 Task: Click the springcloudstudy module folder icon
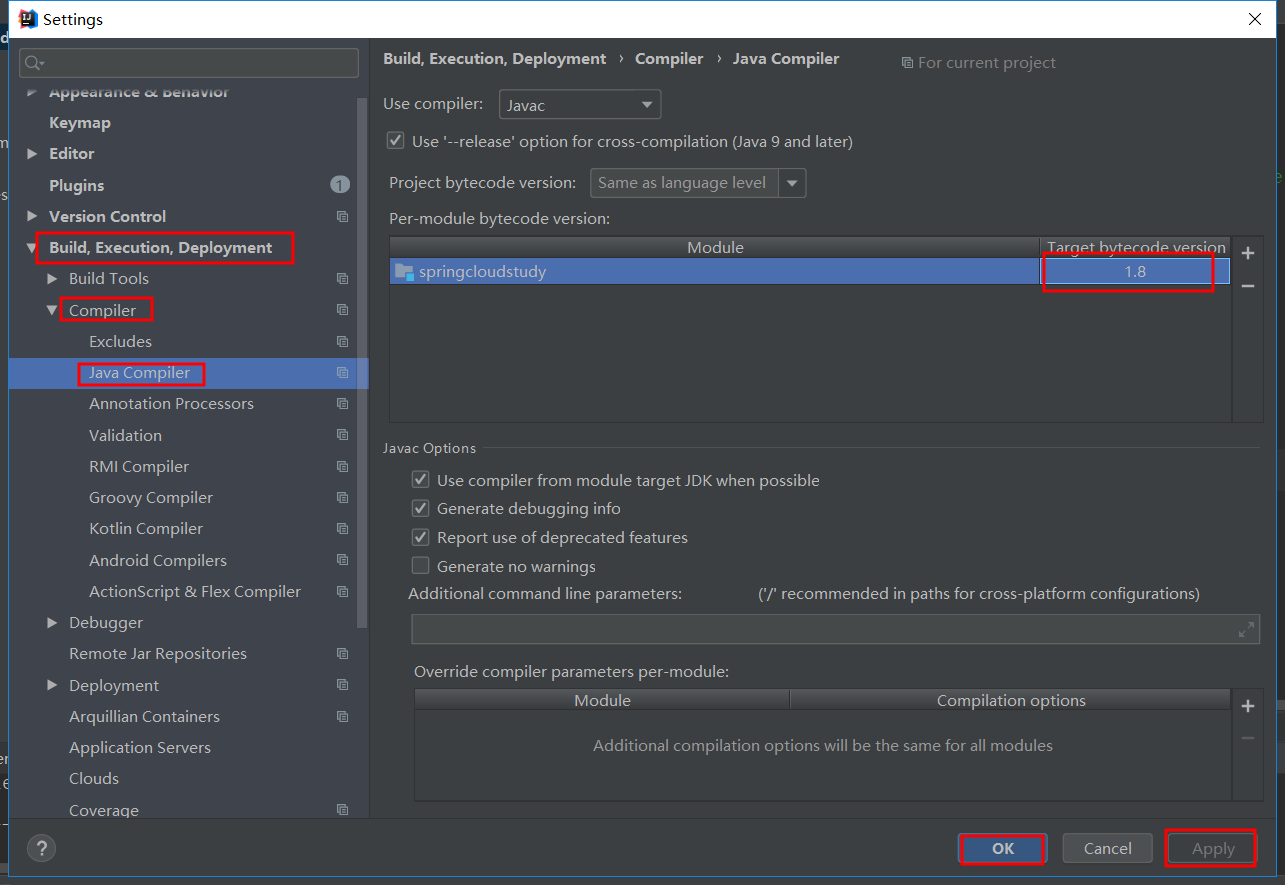pos(404,272)
